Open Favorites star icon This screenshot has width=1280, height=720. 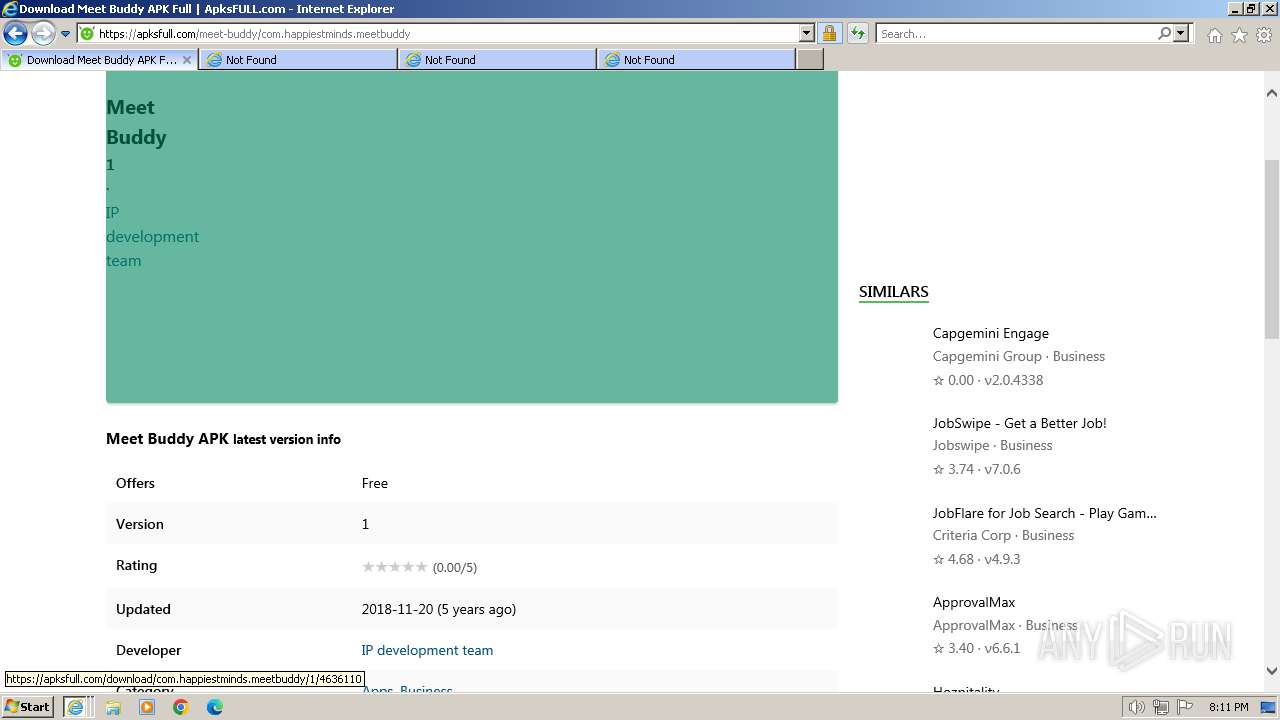coord(1239,35)
